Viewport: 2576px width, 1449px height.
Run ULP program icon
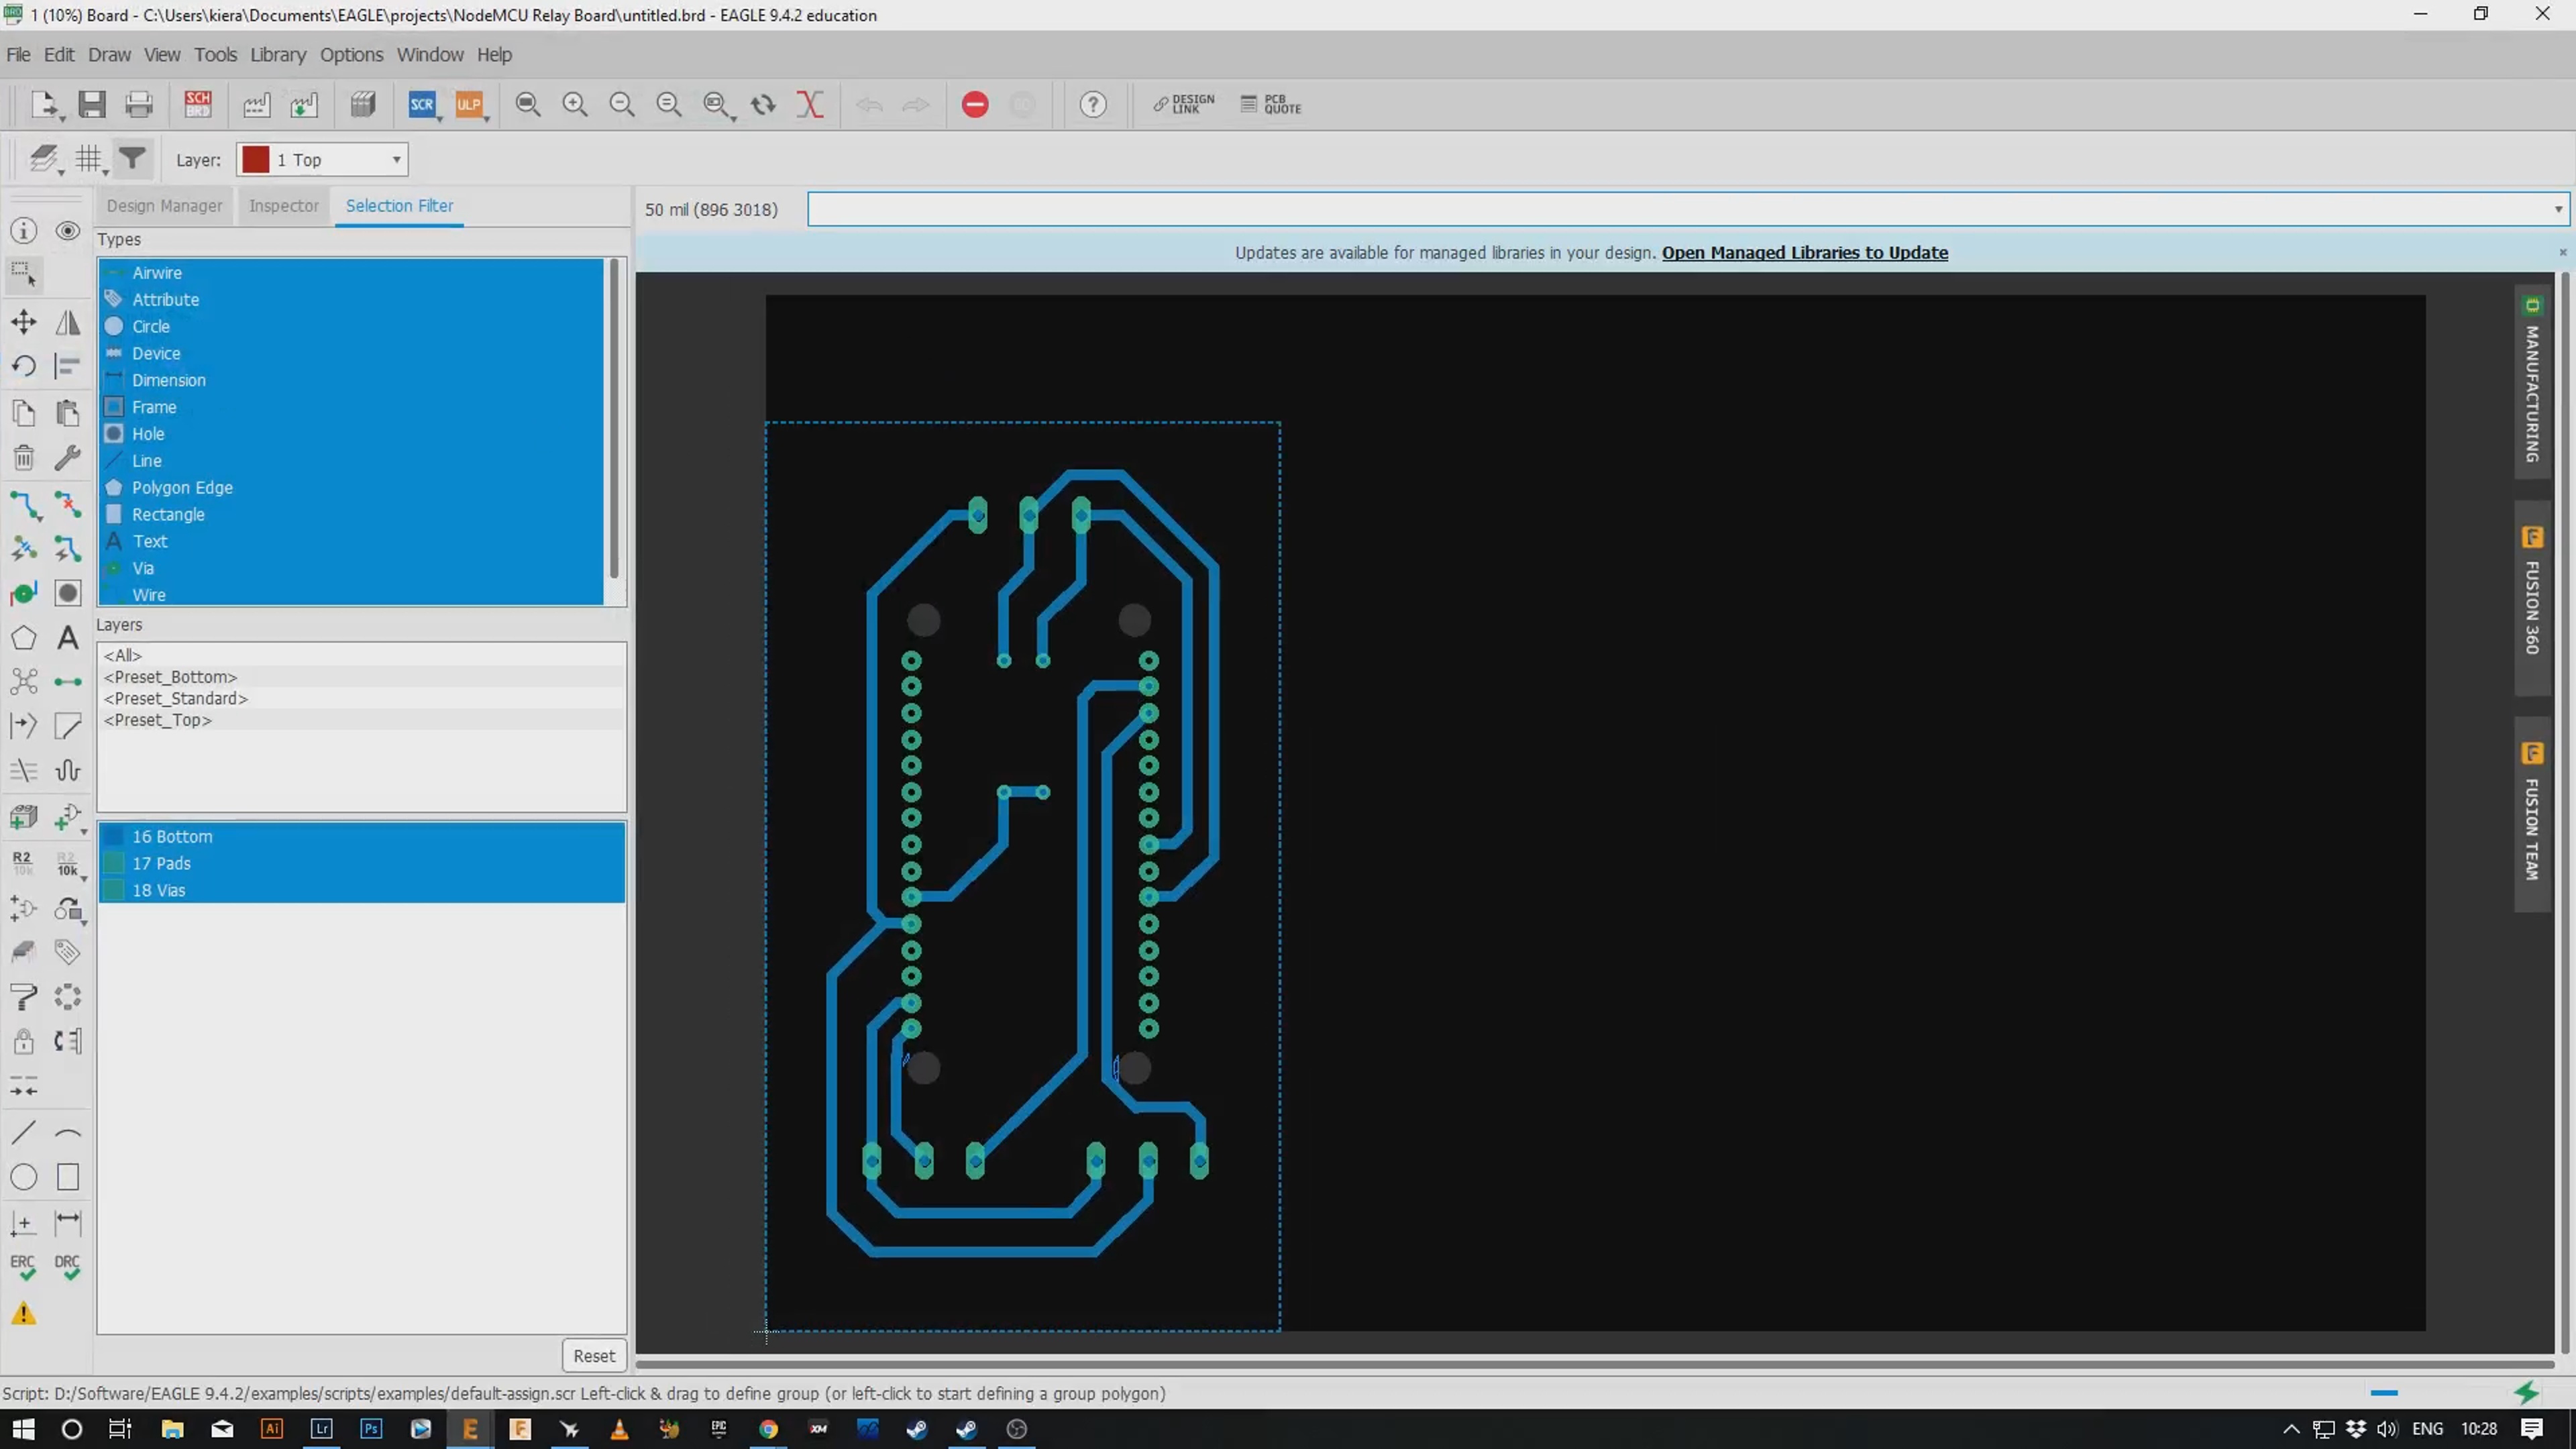[469, 105]
